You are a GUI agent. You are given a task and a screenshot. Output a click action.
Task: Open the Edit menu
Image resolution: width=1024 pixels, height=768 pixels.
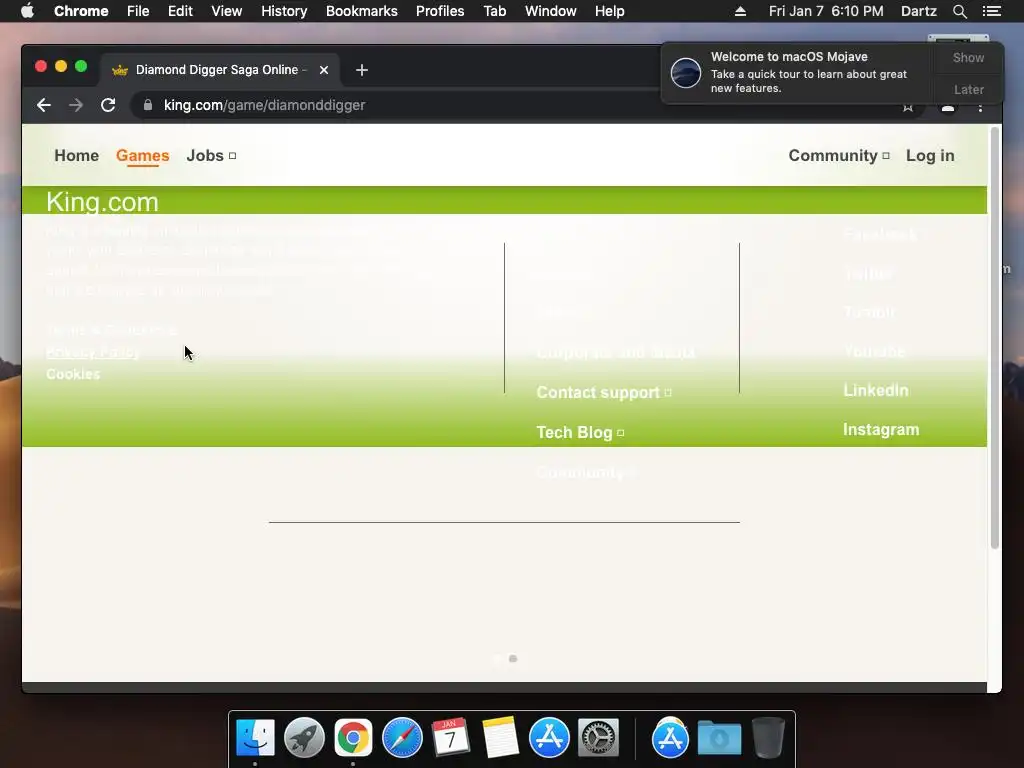click(x=180, y=11)
